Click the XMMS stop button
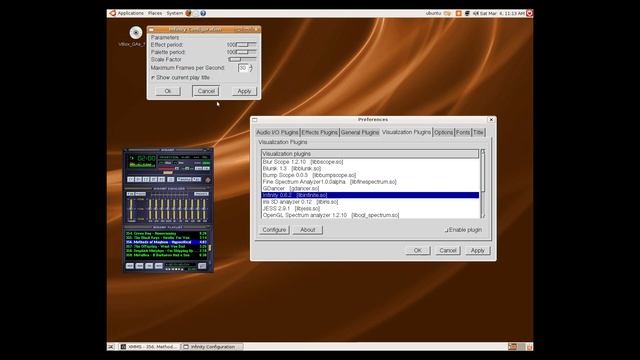 tap(154, 180)
